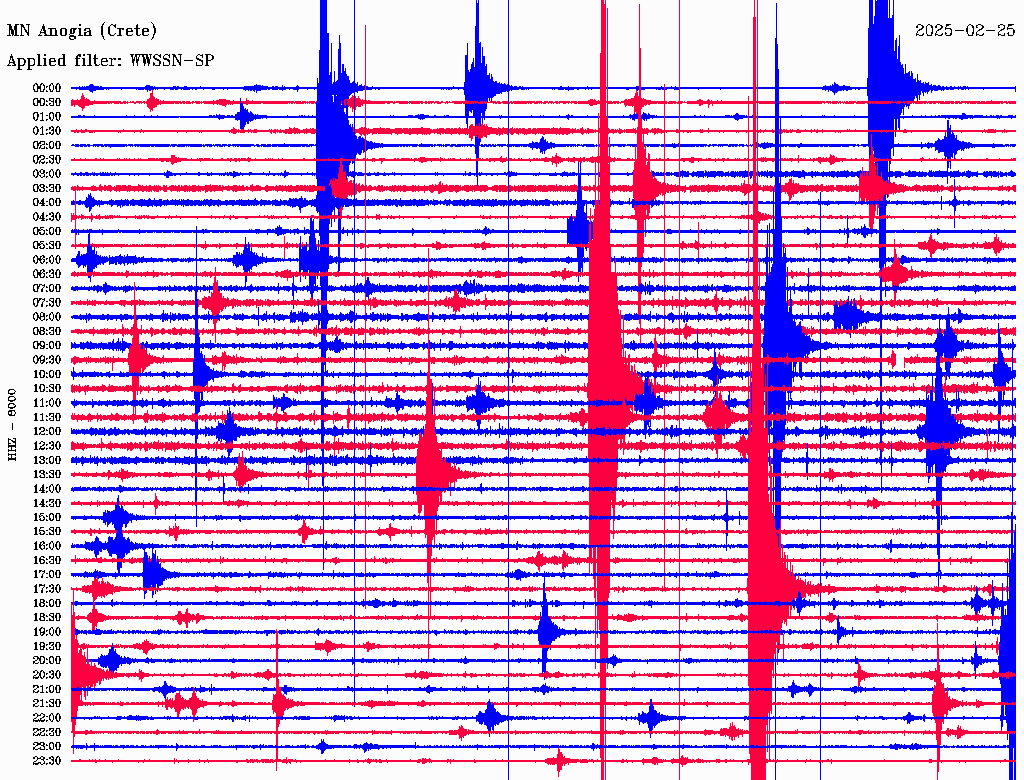Select the 05:30 time label

pyautogui.click(x=46, y=246)
